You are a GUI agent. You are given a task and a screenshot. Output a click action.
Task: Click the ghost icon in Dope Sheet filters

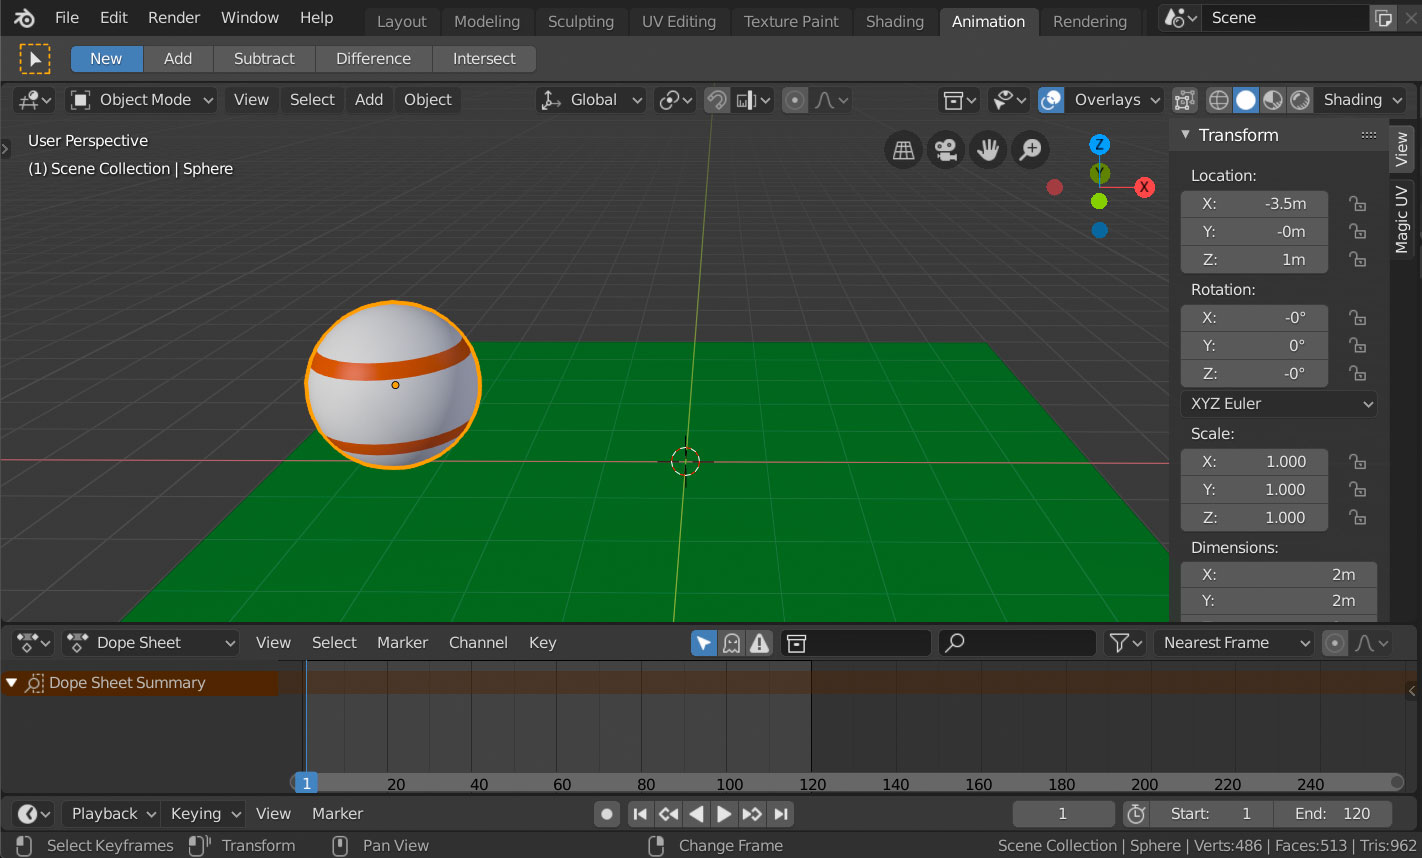tap(732, 643)
